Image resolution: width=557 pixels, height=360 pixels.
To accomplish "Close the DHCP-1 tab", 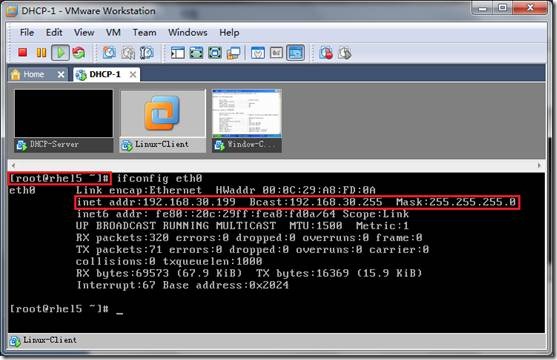I will coord(133,75).
